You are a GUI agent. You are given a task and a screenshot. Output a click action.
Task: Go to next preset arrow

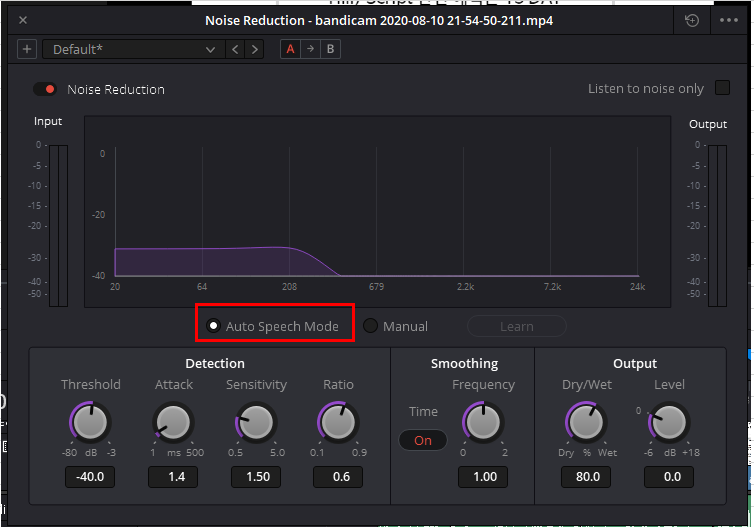pyautogui.click(x=254, y=49)
